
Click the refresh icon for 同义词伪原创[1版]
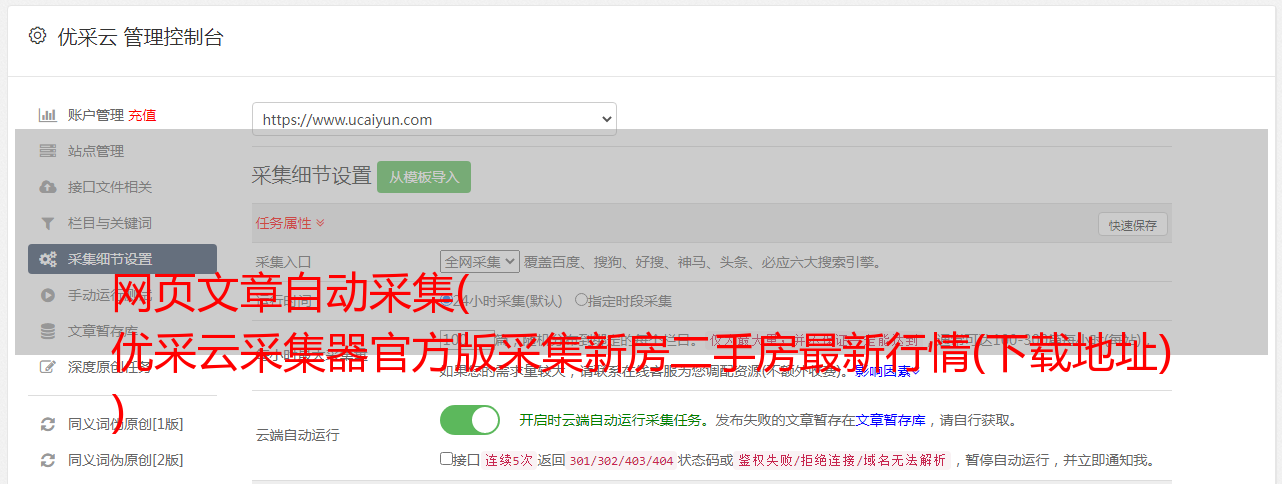coord(47,424)
